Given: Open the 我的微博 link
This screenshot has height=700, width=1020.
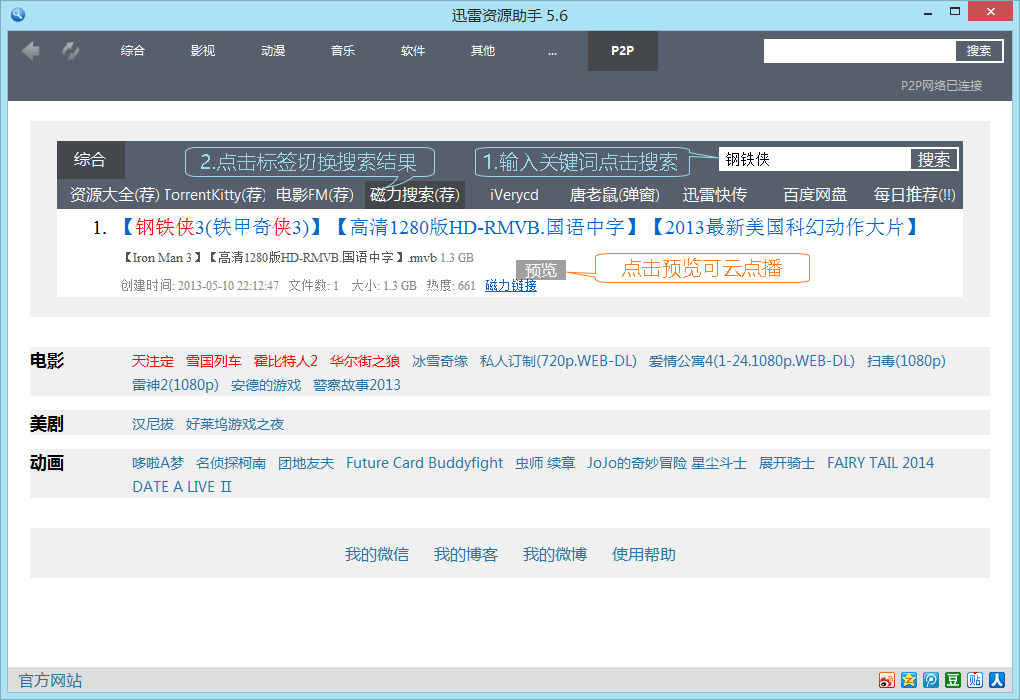Looking at the screenshot, I should pos(555,554).
